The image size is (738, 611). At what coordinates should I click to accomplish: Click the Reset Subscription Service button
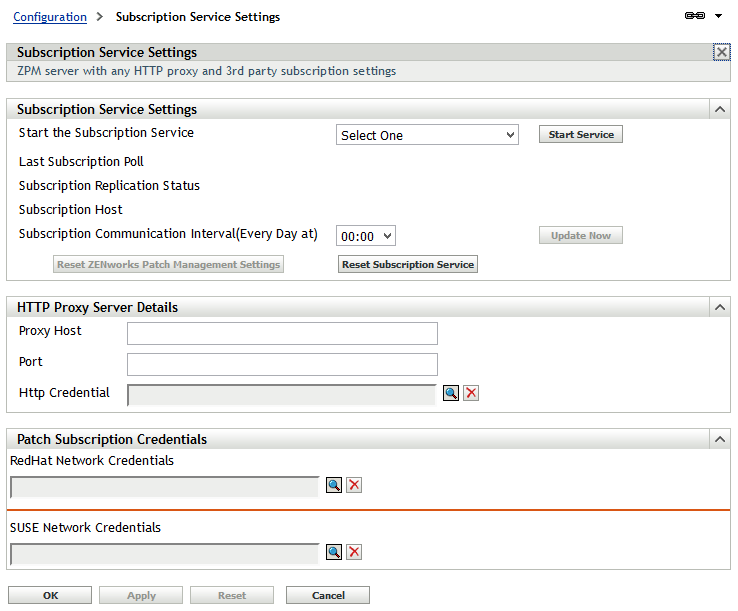(x=408, y=264)
